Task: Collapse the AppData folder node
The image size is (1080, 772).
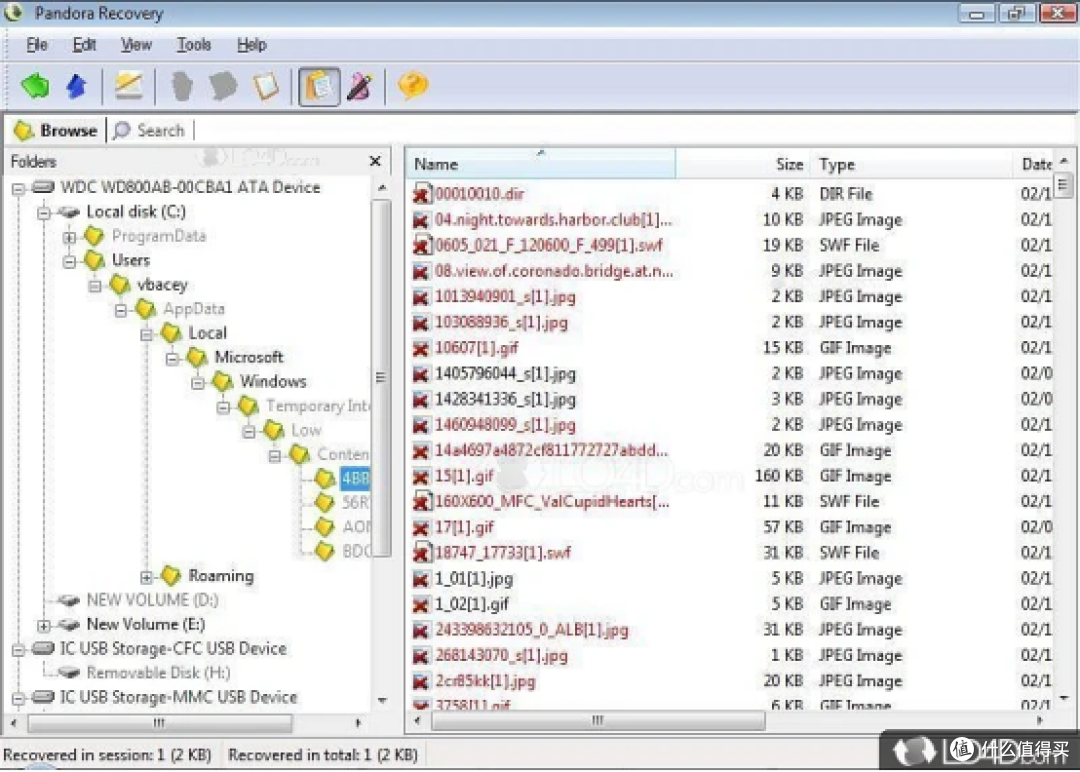Action: [121, 310]
